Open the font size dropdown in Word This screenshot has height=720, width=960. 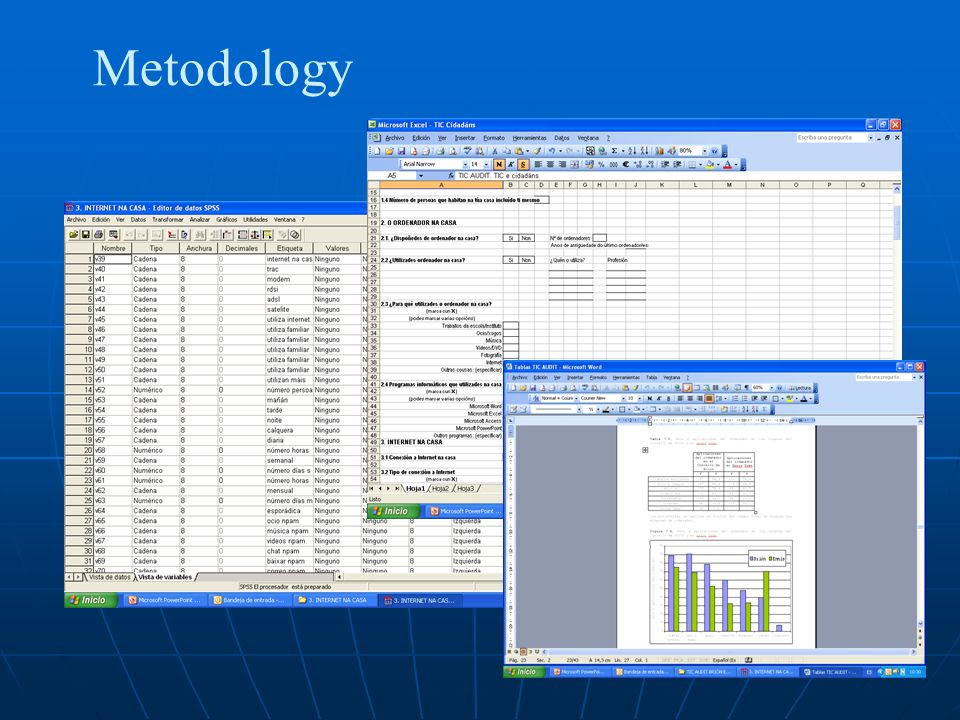tap(640, 399)
